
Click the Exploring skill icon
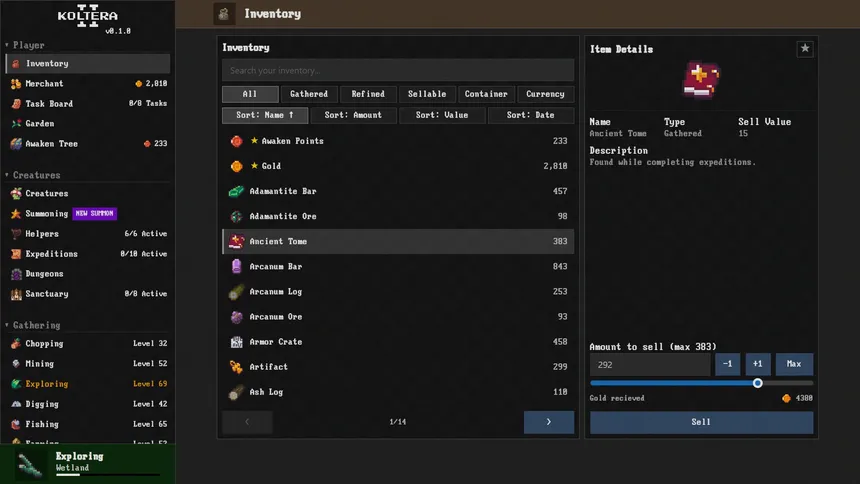pos(16,384)
